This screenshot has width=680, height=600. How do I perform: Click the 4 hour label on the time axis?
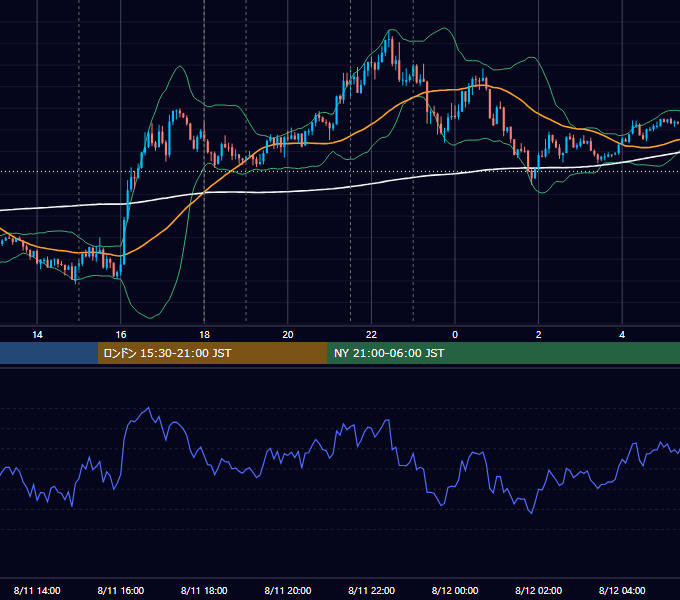point(622,335)
